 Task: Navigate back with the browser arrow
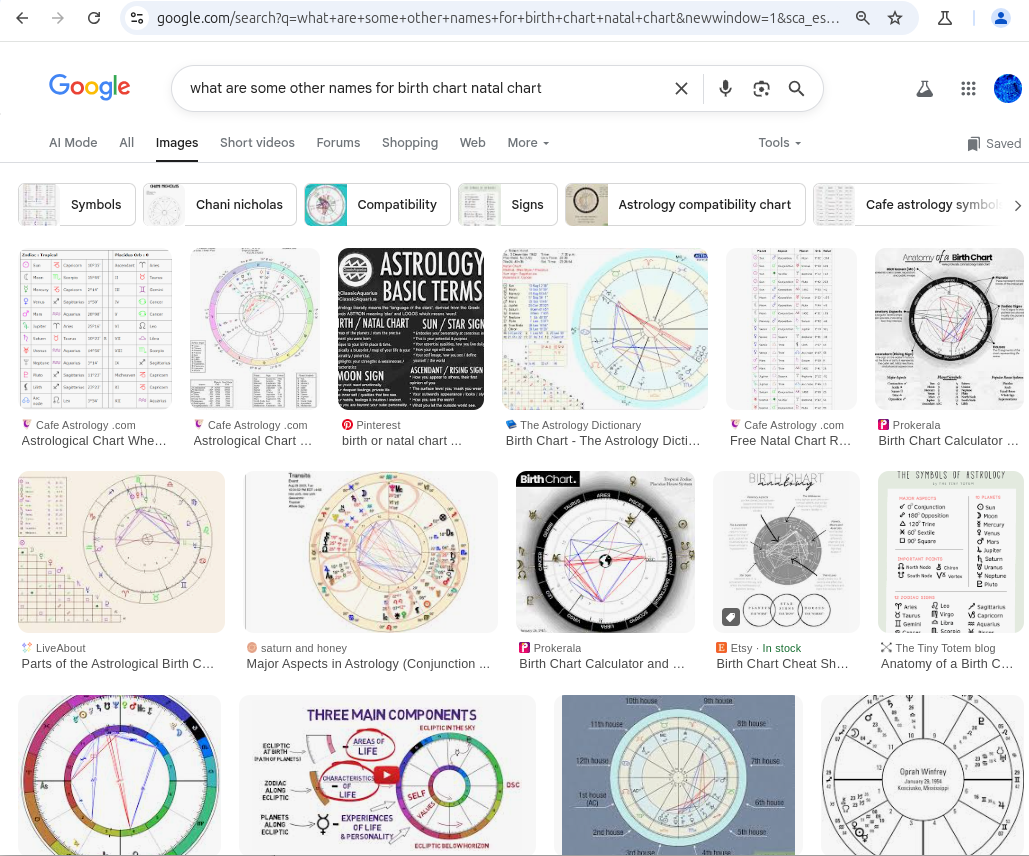pyautogui.click(x=21, y=17)
